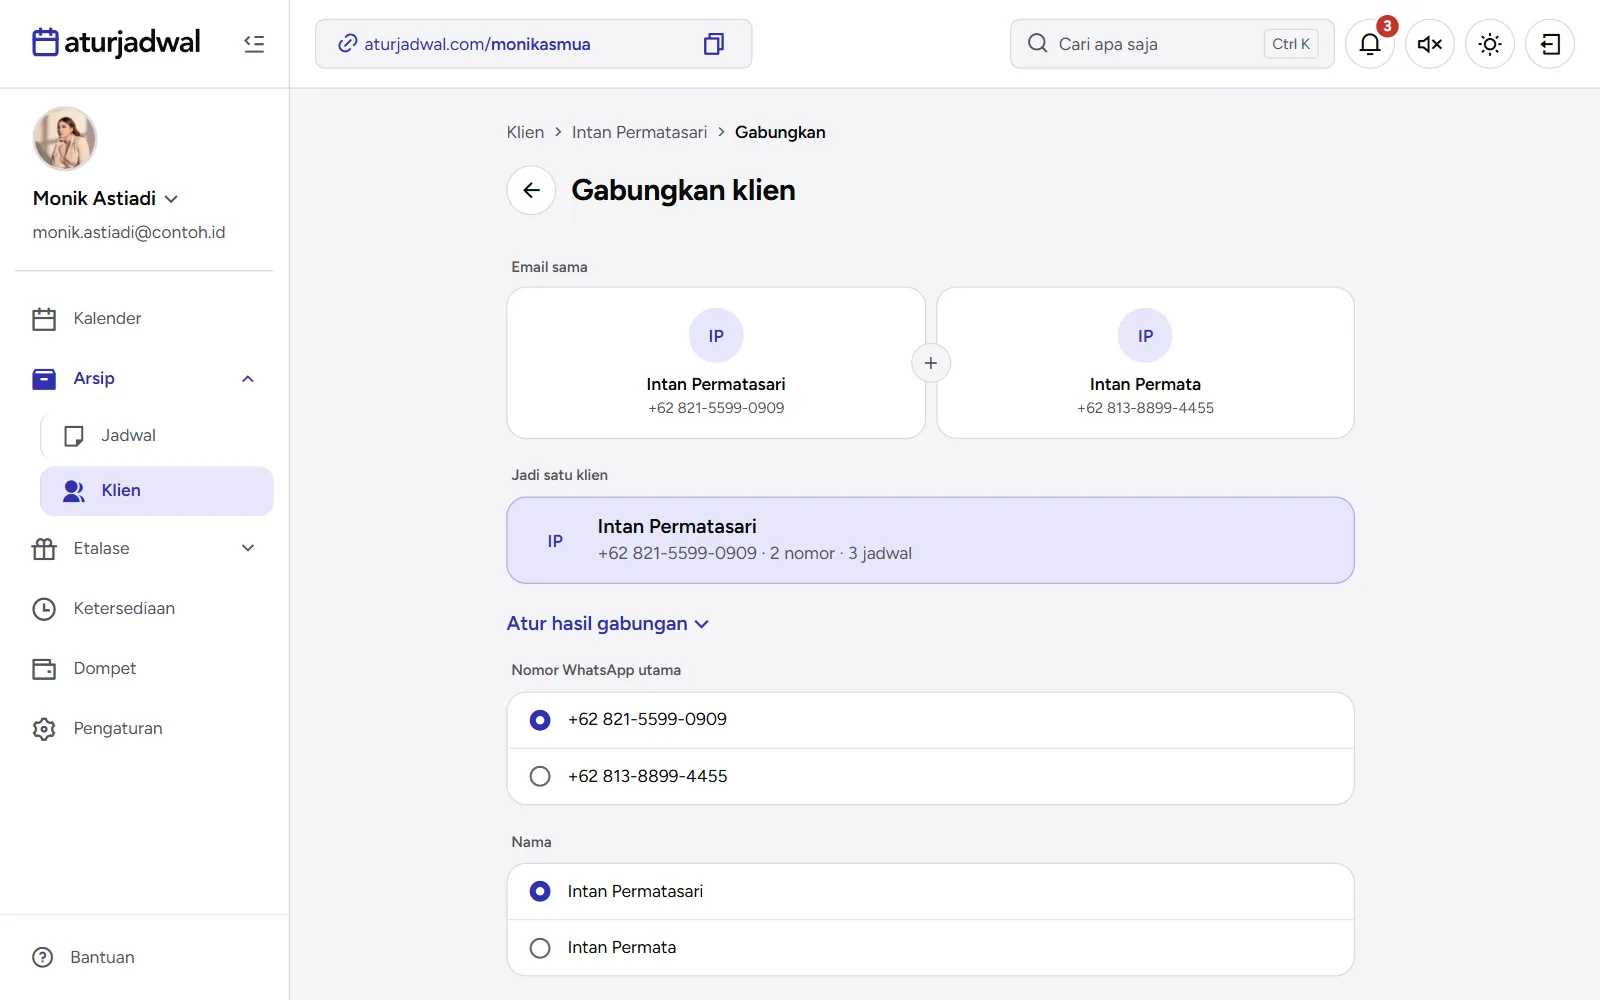Screen dimensions: 1600x1000
Task: Open the Bantuan help link
Action: point(102,957)
